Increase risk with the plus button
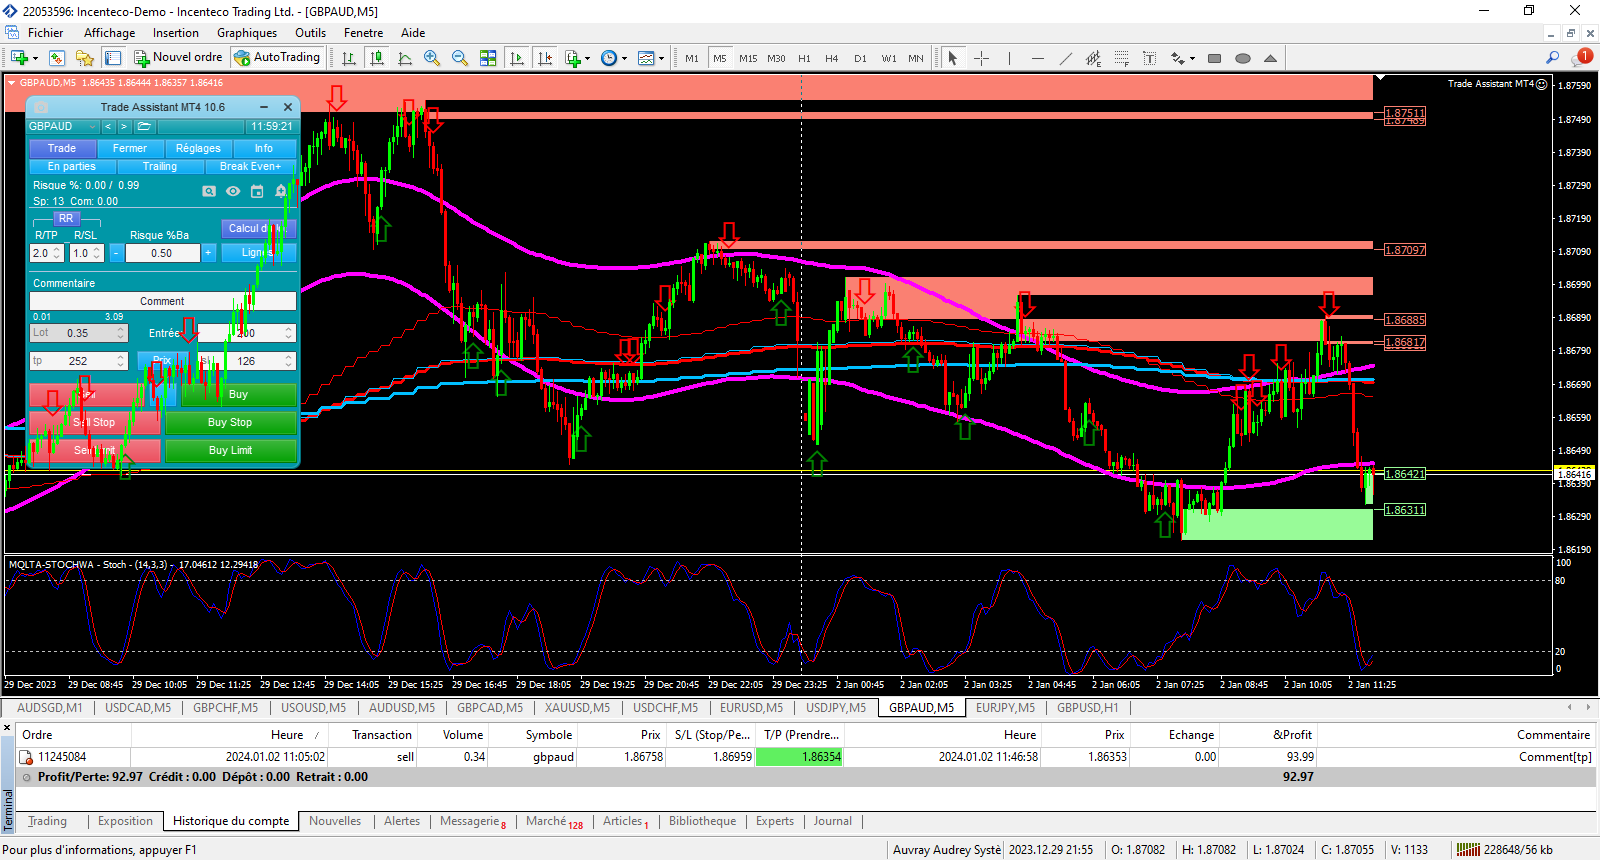 click(209, 253)
